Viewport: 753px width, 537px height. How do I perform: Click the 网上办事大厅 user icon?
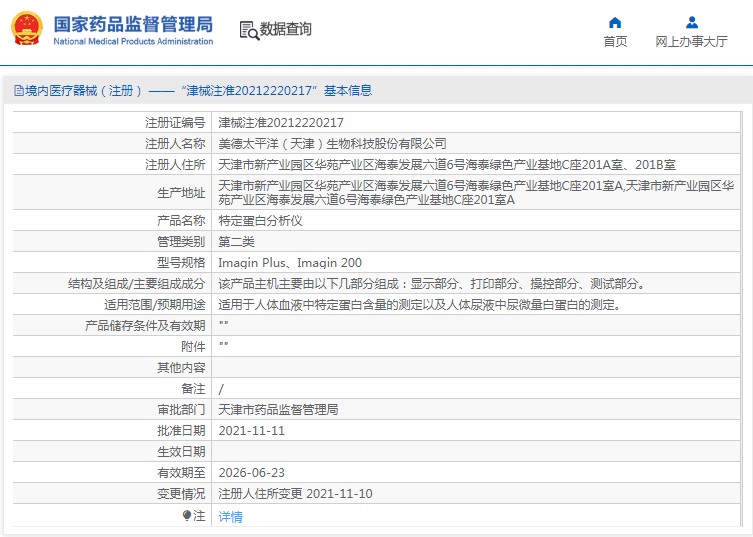[692, 22]
